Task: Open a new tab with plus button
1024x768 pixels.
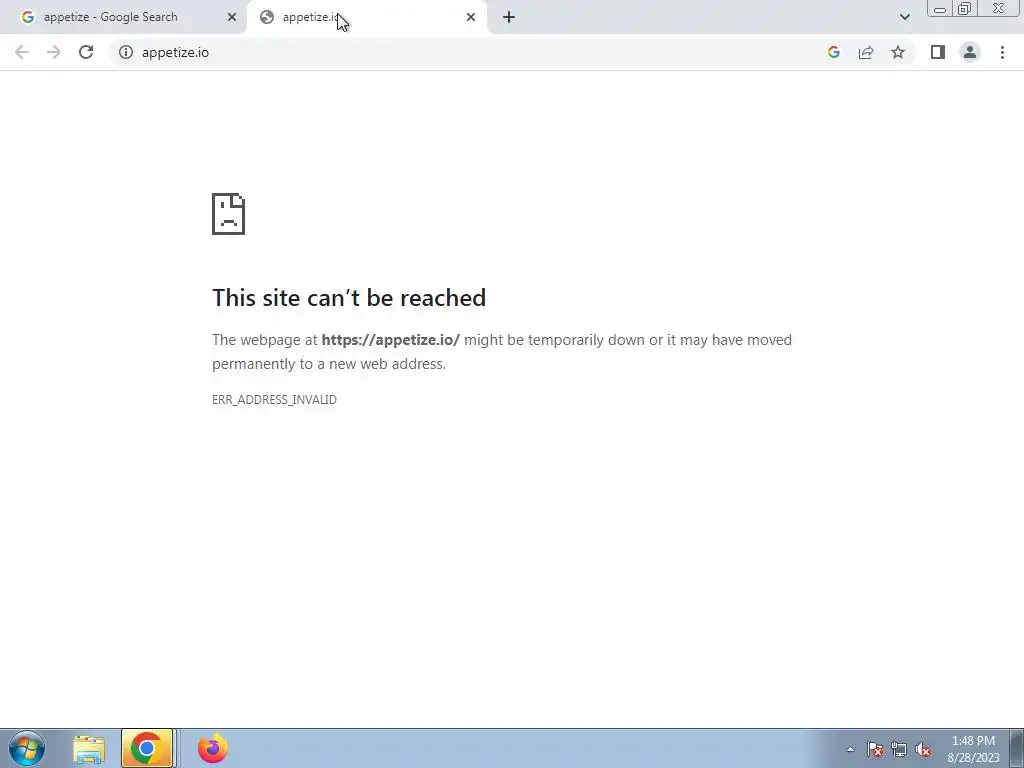Action: 509,17
